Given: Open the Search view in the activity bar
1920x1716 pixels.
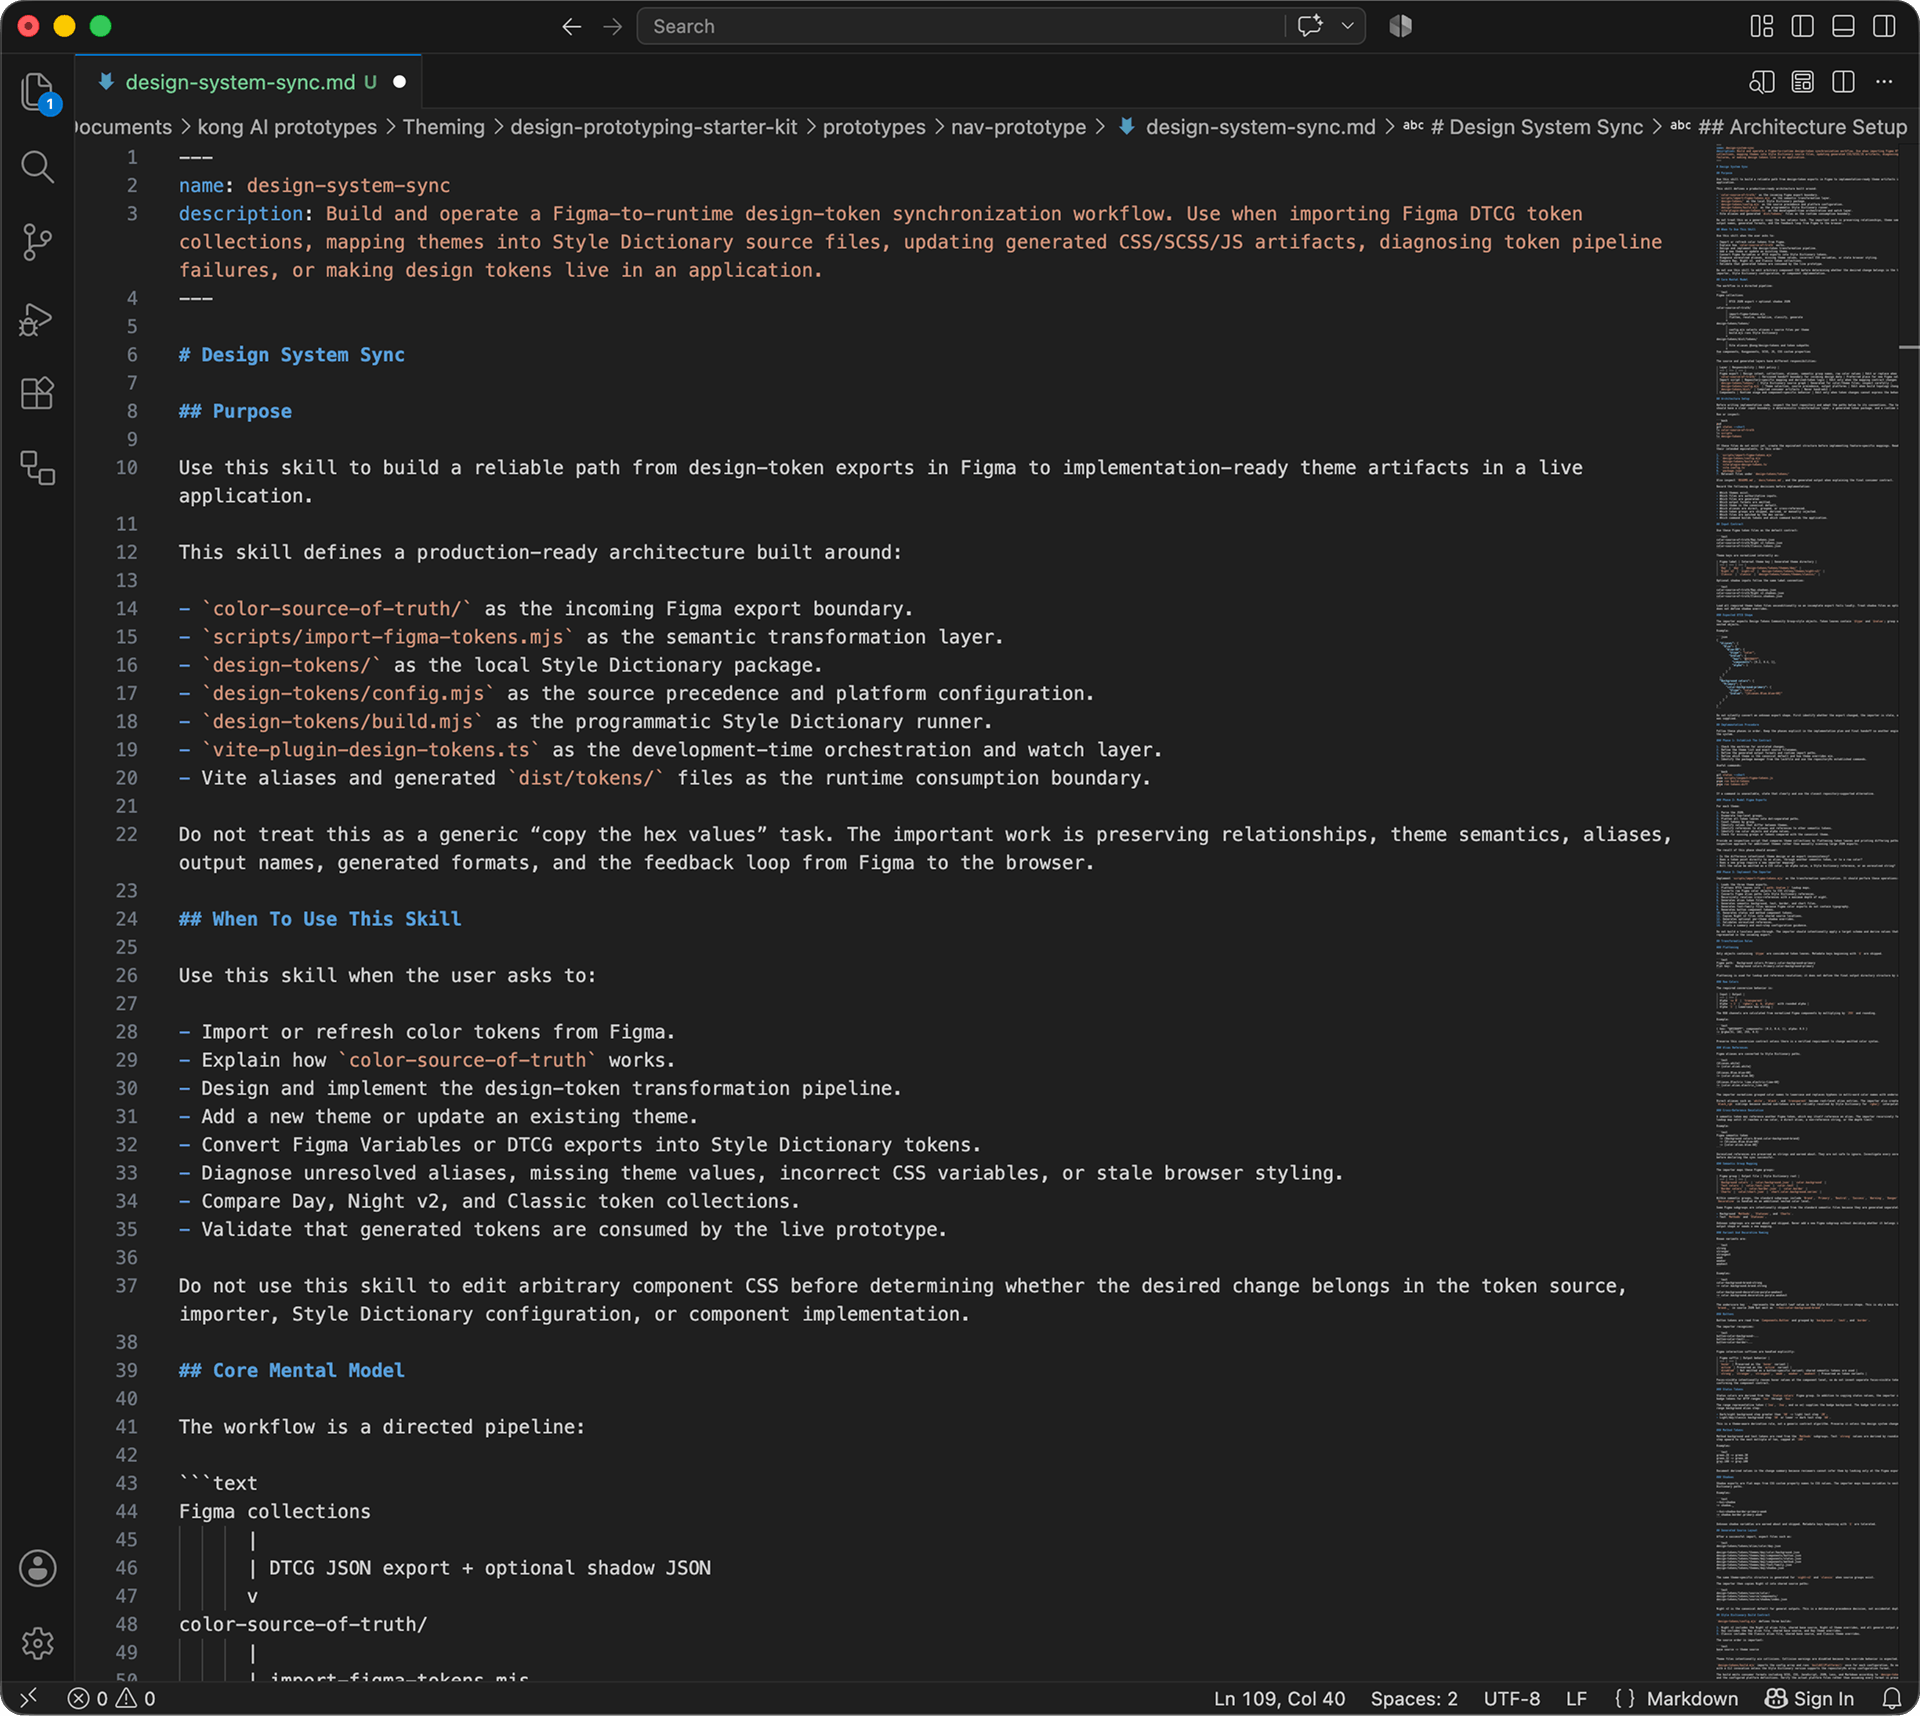Looking at the screenshot, I should pyautogui.click(x=37, y=167).
